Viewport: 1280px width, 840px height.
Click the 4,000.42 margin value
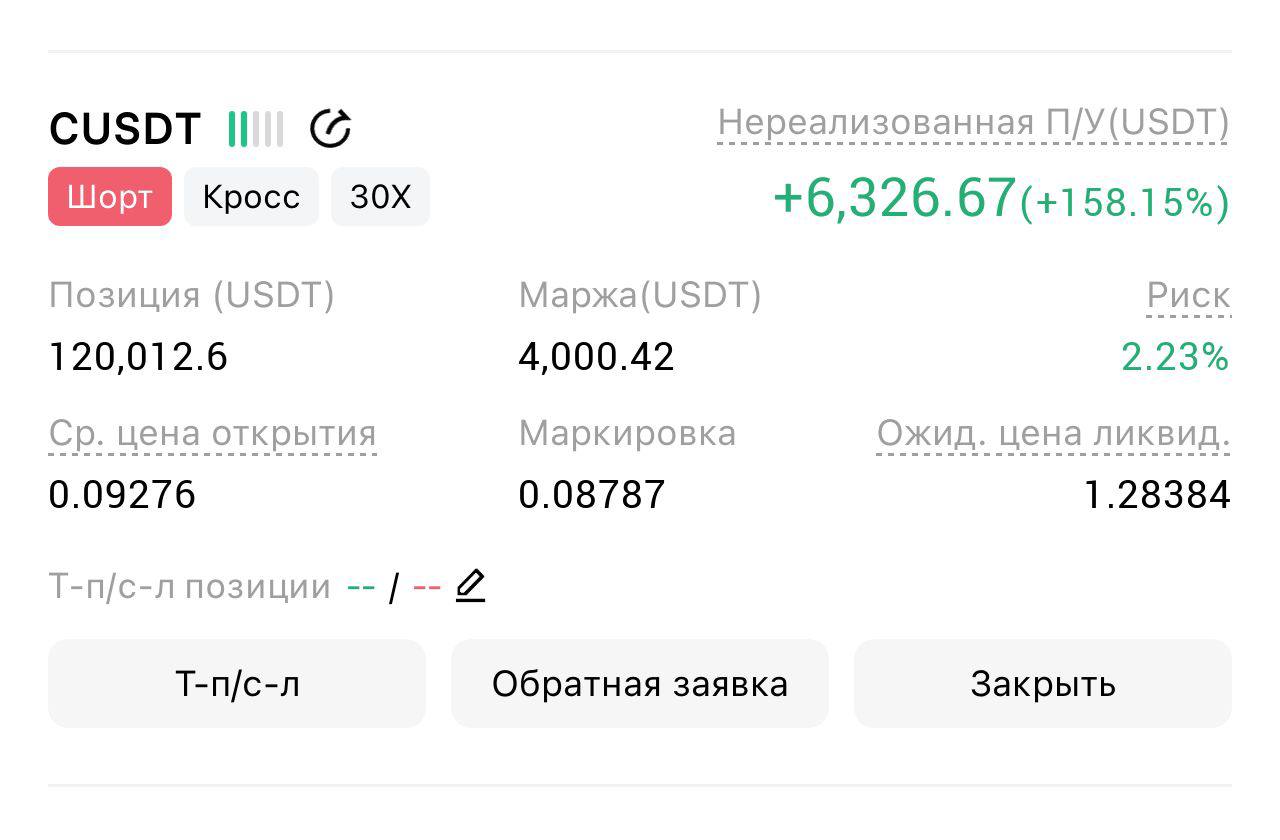(596, 356)
